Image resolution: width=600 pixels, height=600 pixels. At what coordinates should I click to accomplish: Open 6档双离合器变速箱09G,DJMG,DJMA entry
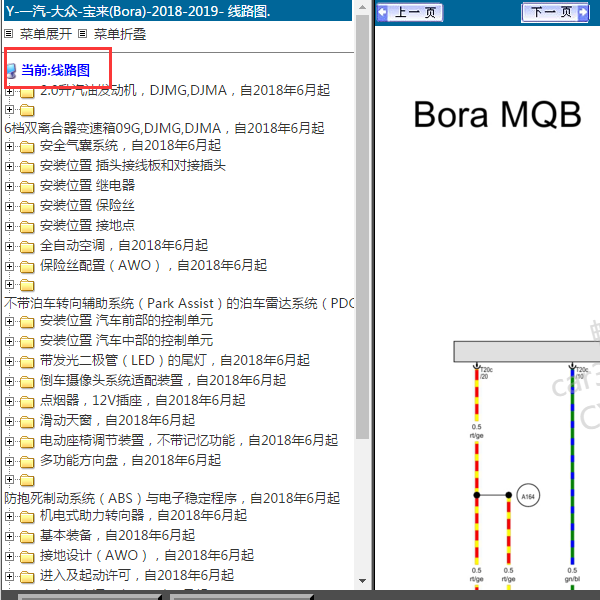pos(164,128)
